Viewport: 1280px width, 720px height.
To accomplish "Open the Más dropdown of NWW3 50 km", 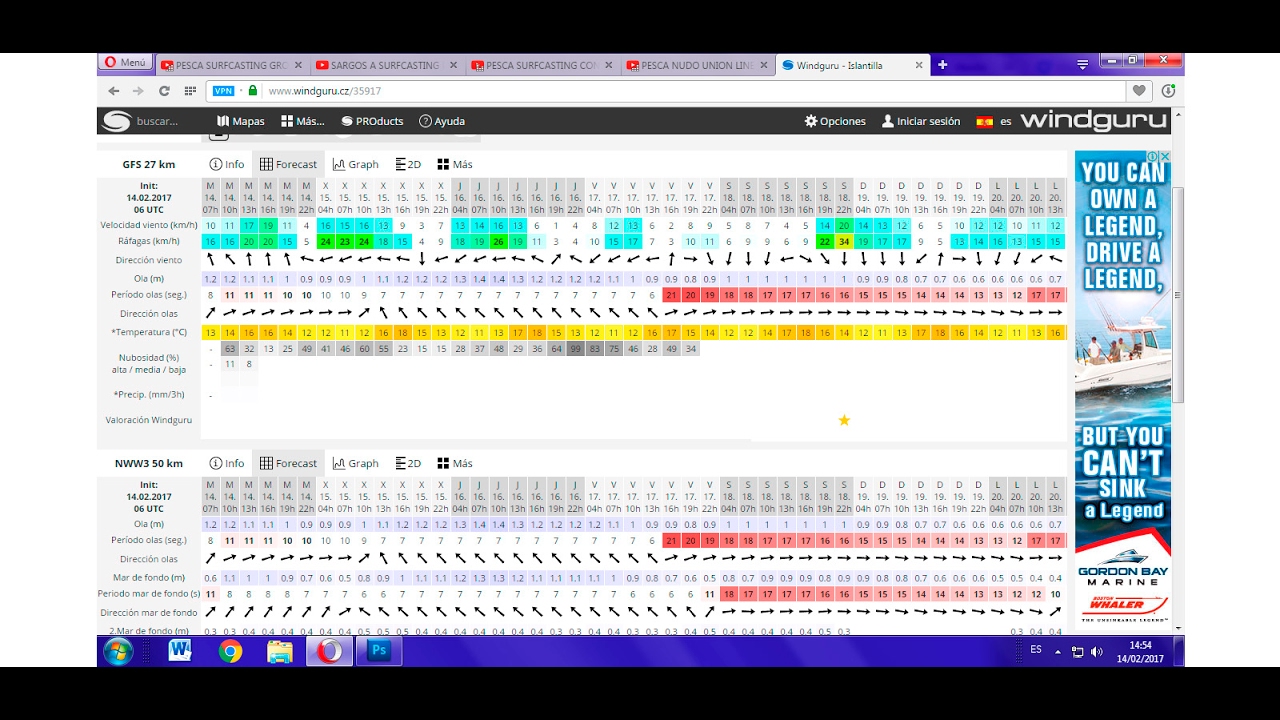I will (455, 463).
